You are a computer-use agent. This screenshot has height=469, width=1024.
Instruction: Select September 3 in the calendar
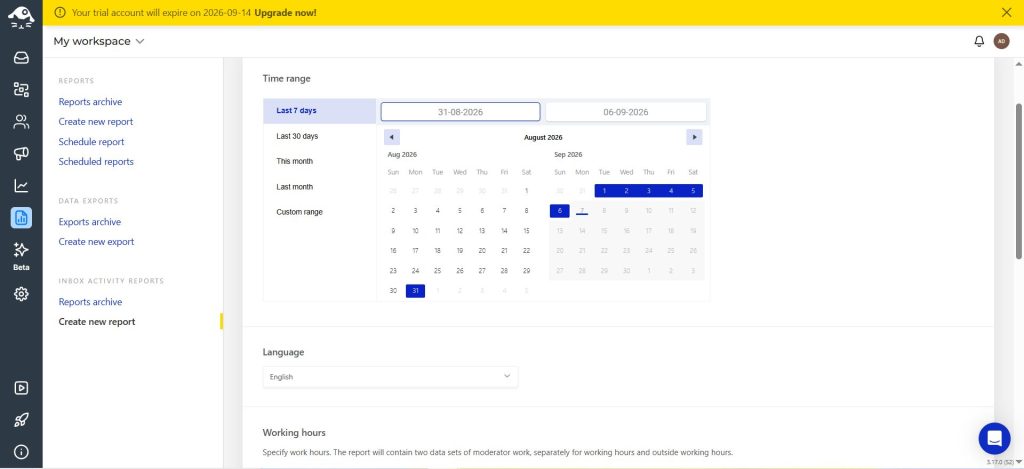648,191
